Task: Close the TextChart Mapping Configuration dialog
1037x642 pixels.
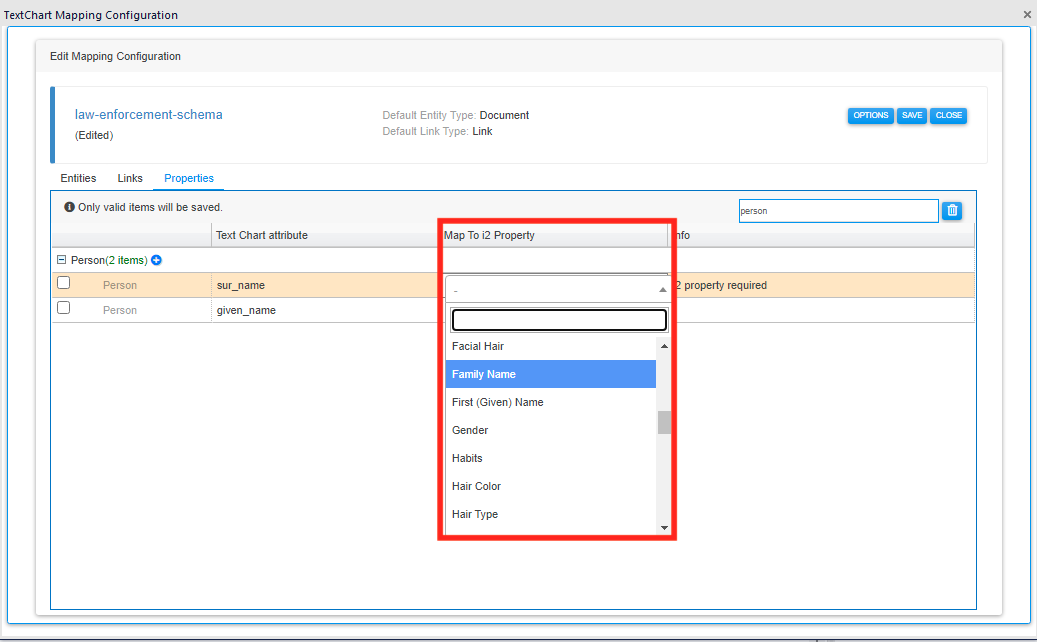Action: pyautogui.click(x=1027, y=15)
